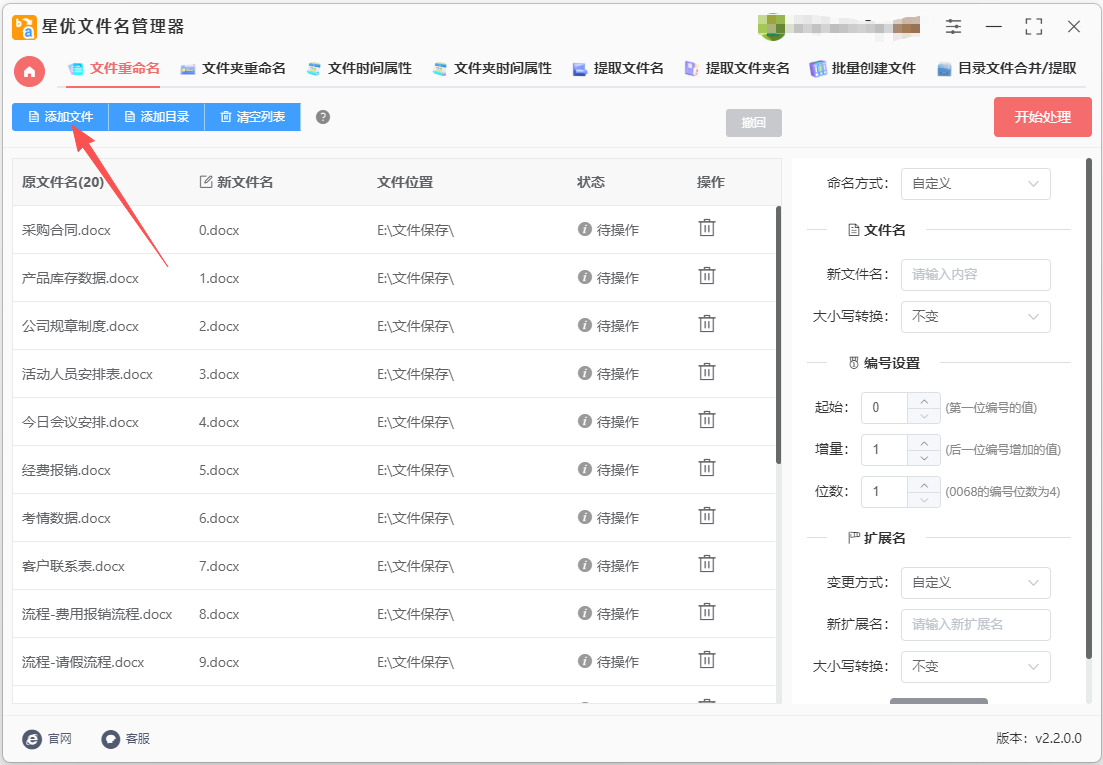1103x765 pixels.
Task: Open 扩展名 section's 大小写转换 dropdown
Action: point(975,666)
